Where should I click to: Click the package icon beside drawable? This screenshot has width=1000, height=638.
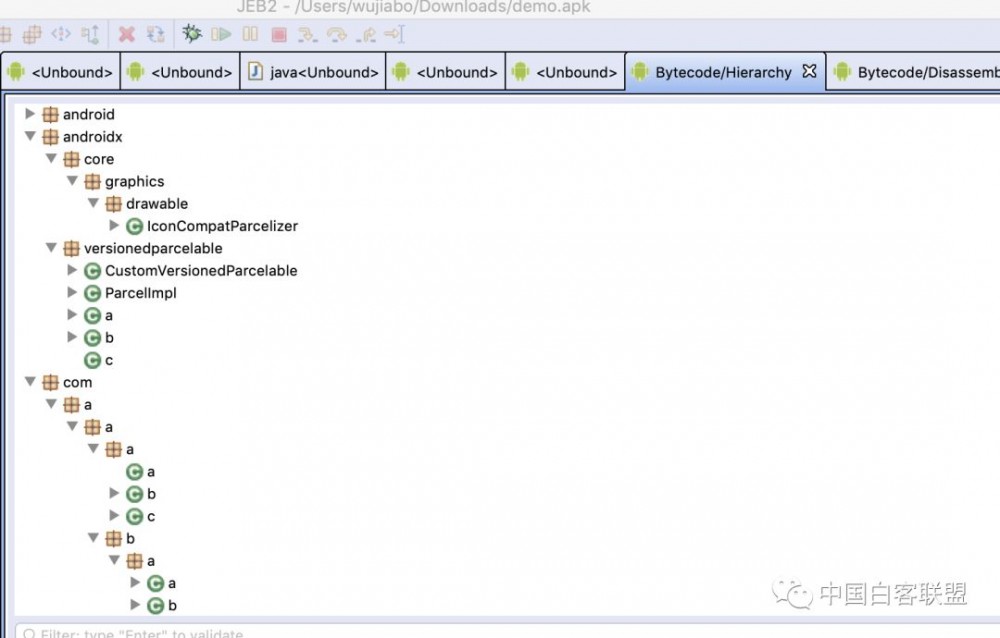click(x=114, y=204)
